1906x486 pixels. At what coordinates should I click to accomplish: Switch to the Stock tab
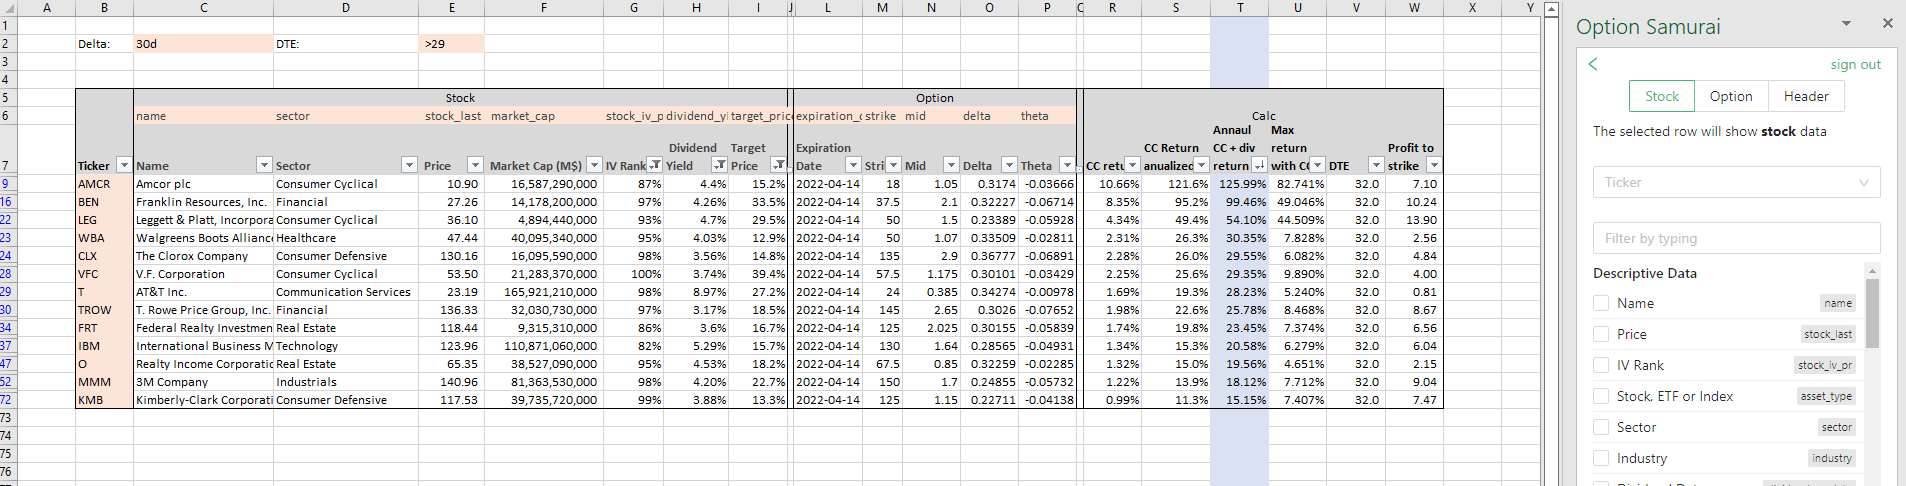point(1662,96)
